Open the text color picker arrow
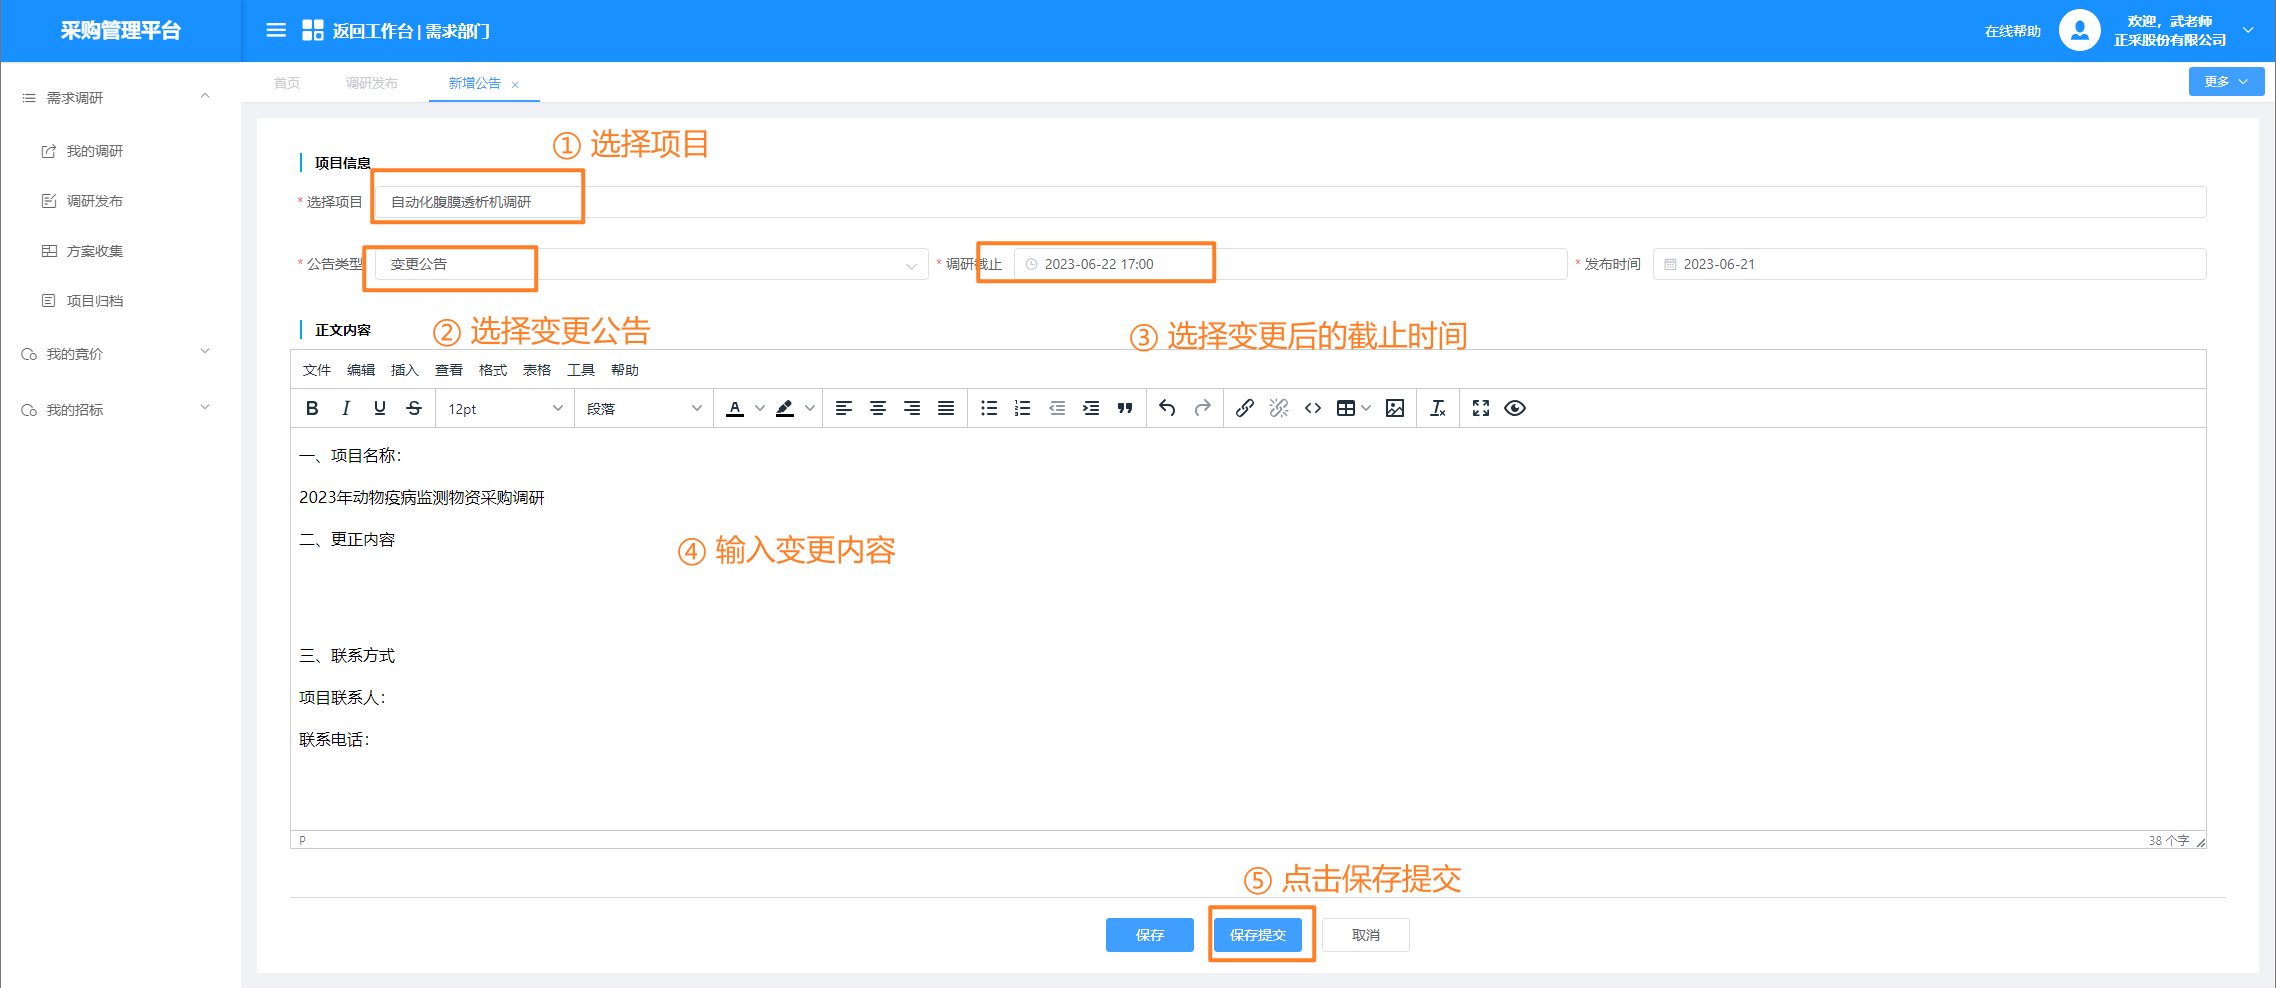Viewport: 2276px width, 988px height. pyautogui.click(x=760, y=408)
